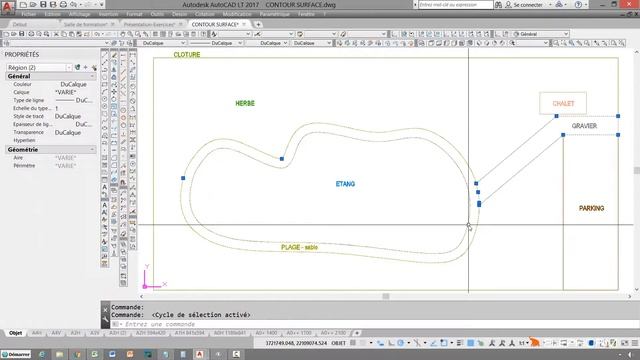Open the Help question mark icon
Viewport: 640px width, 360px height.
[578, 5]
